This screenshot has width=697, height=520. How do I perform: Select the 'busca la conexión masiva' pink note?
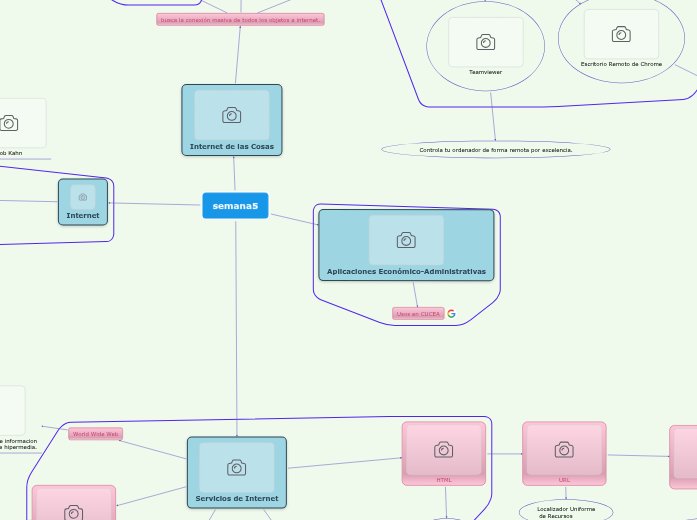pos(240,19)
